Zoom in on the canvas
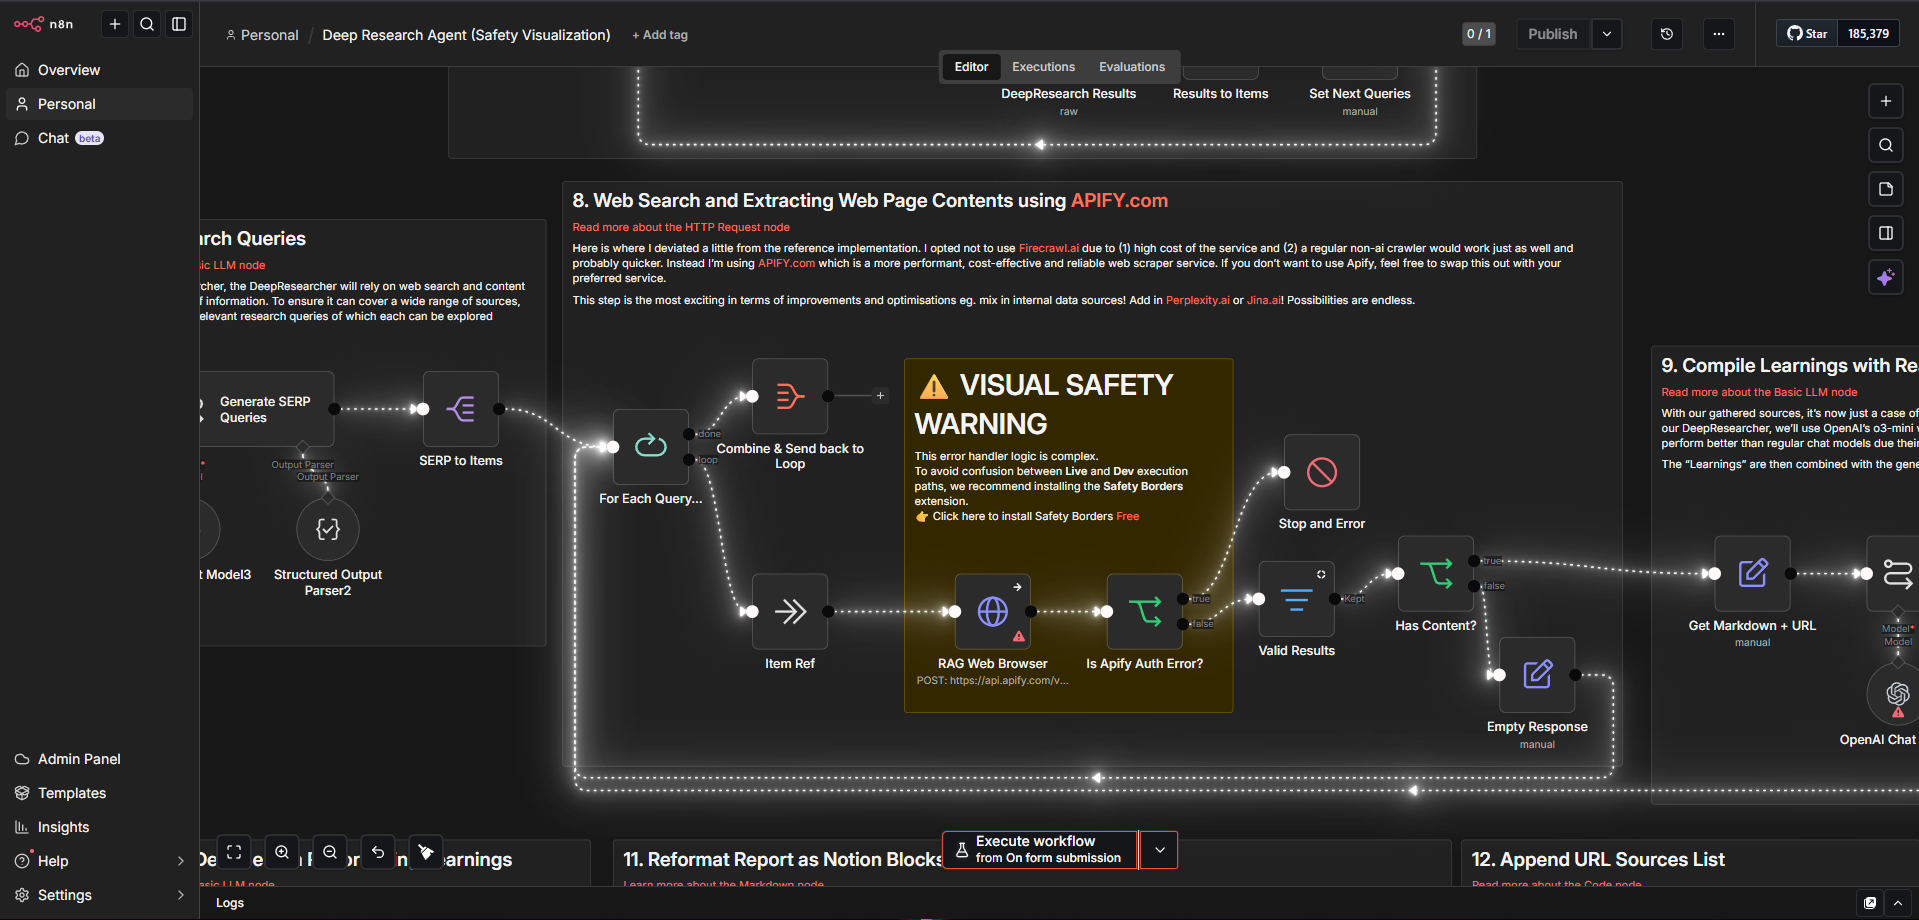The width and height of the screenshot is (1919, 920). tap(282, 852)
